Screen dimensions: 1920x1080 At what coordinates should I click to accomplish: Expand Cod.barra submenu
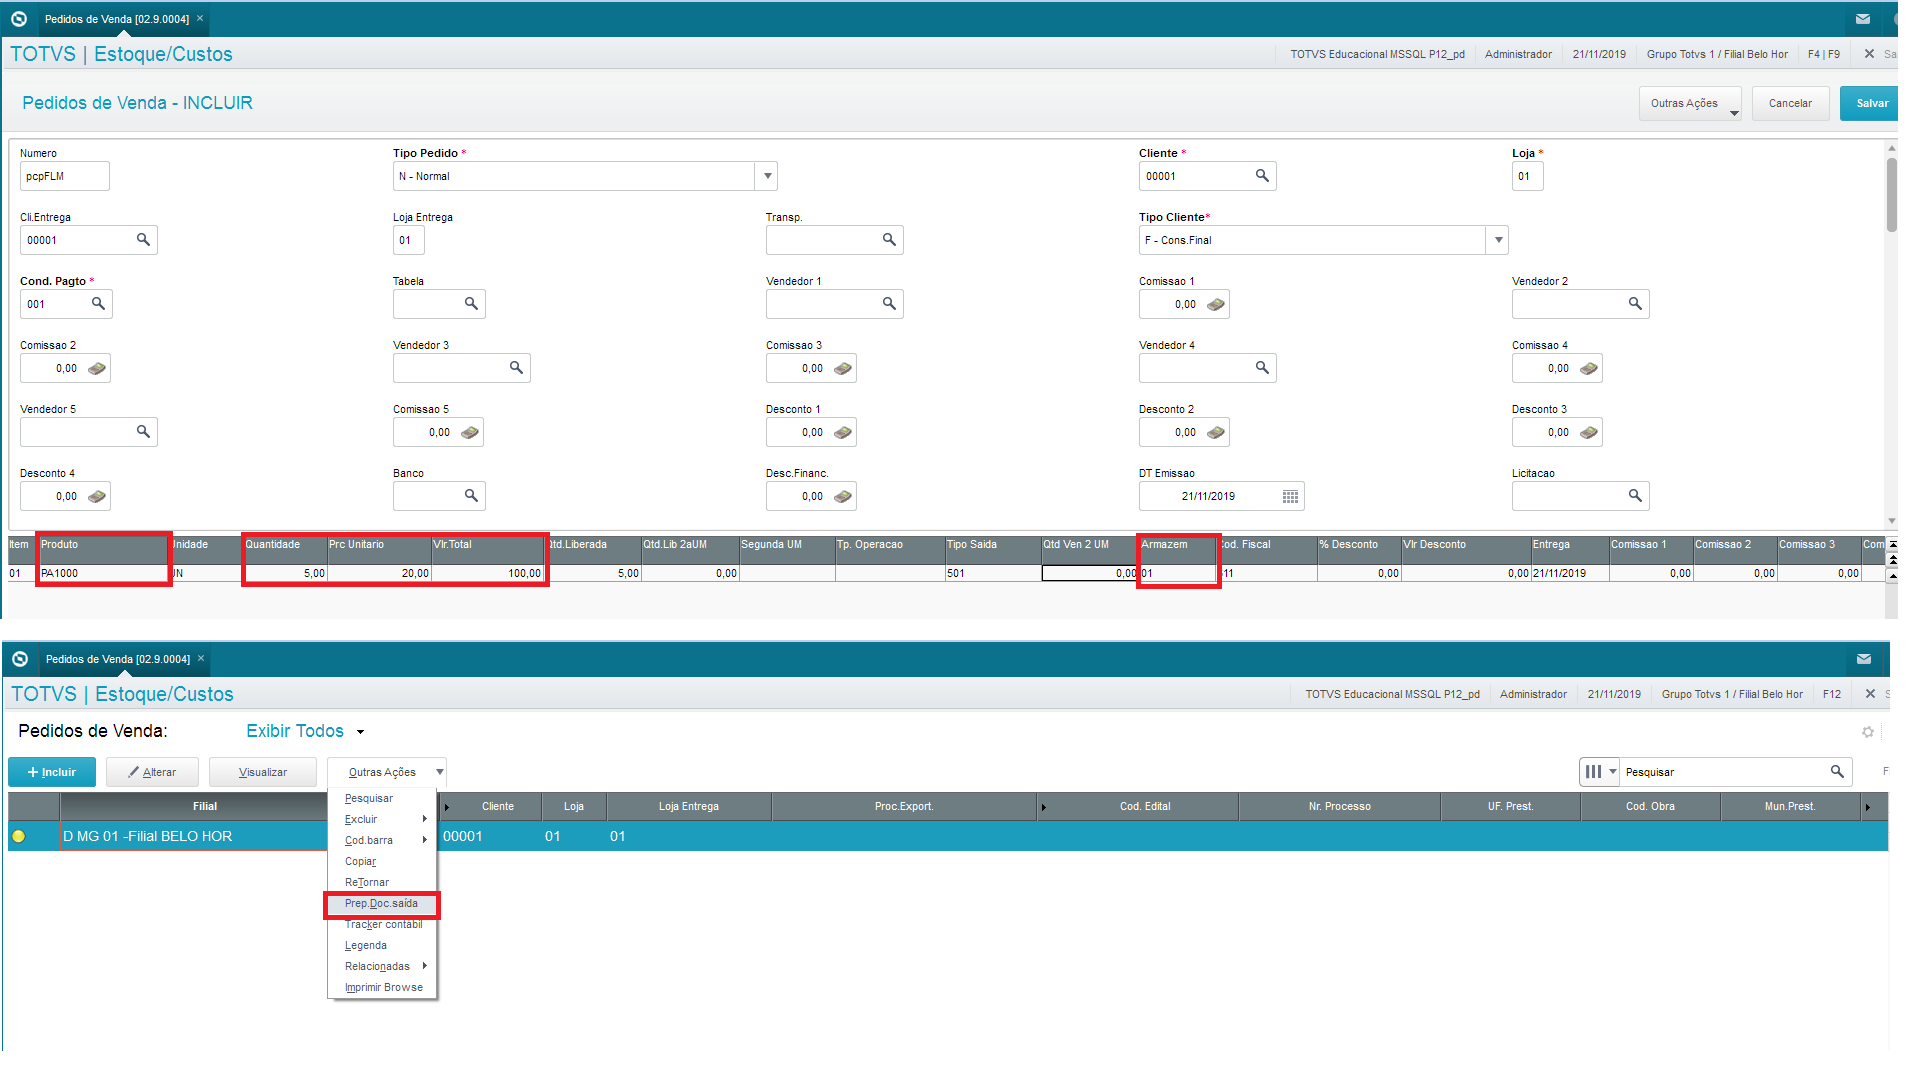[382, 840]
